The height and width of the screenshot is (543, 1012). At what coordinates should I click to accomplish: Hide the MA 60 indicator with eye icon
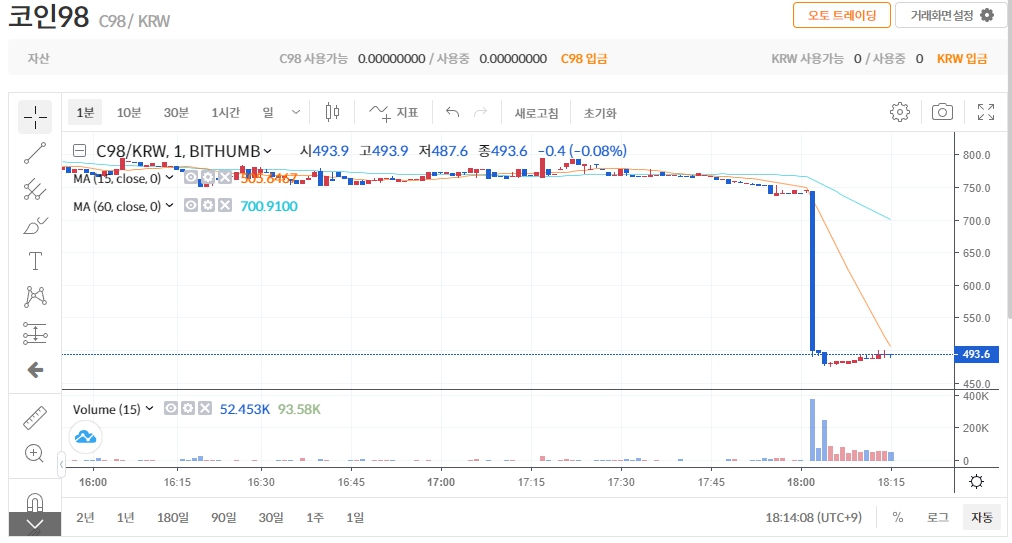(191, 205)
